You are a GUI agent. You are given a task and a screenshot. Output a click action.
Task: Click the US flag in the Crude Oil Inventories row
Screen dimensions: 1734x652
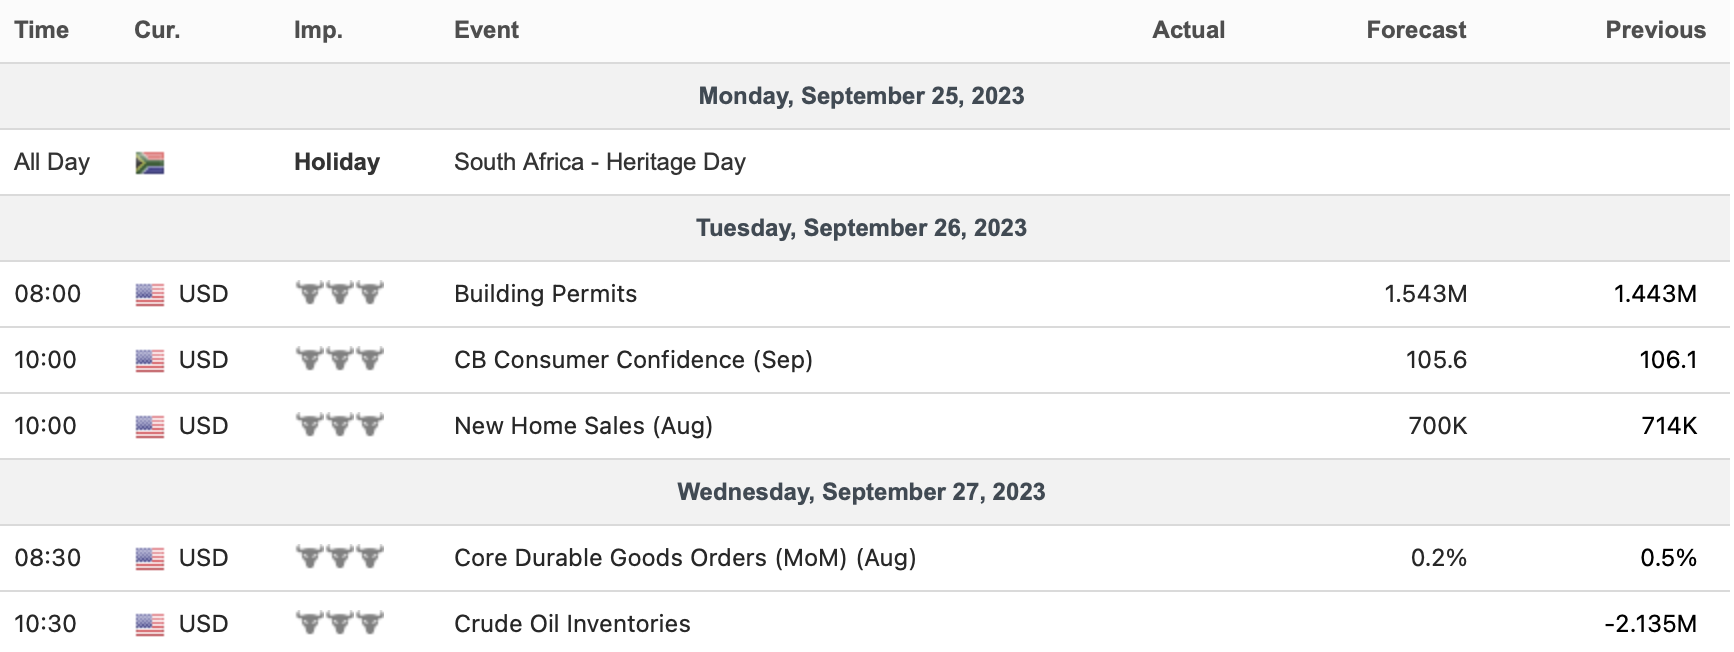[x=150, y=625]
